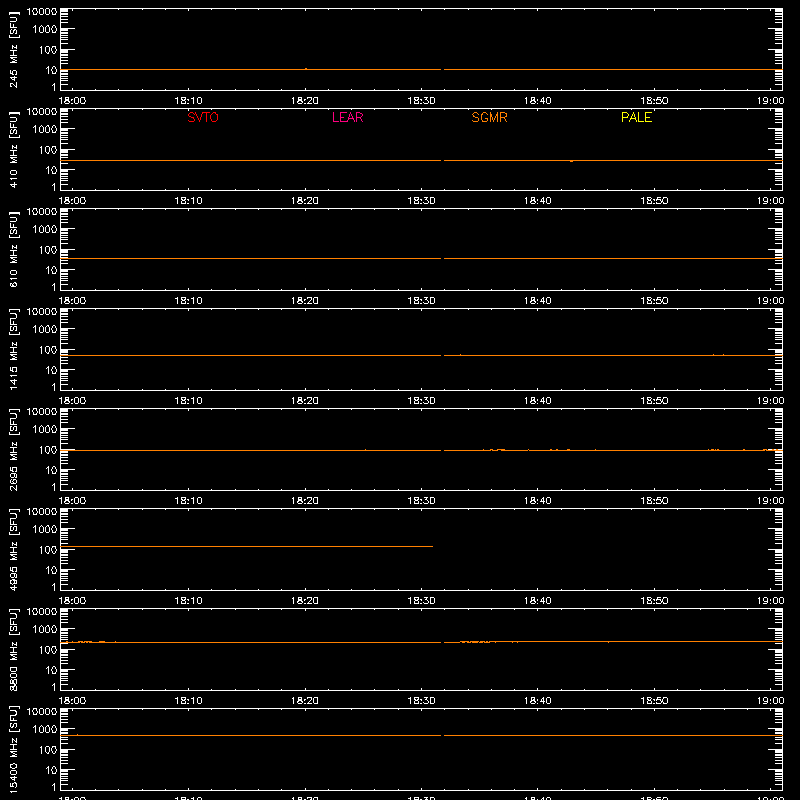Click the PALE station label

(x=636, y=117)
